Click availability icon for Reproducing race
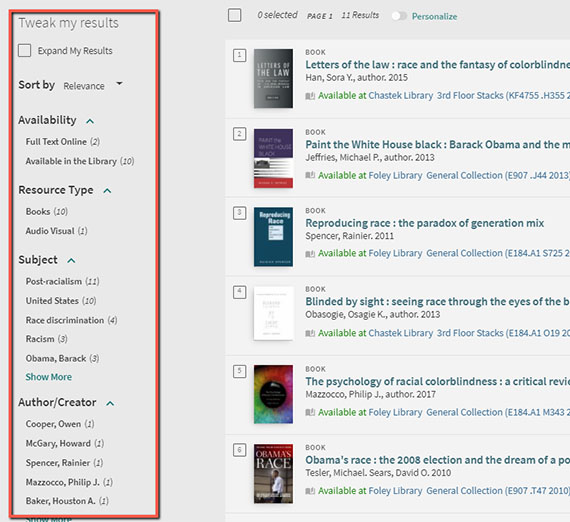 310,254
